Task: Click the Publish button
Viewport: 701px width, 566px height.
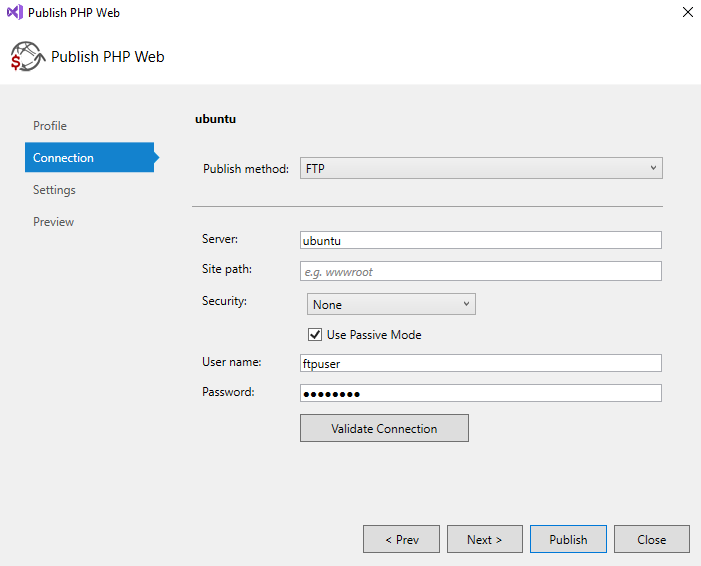Action: tap(568, 539)
